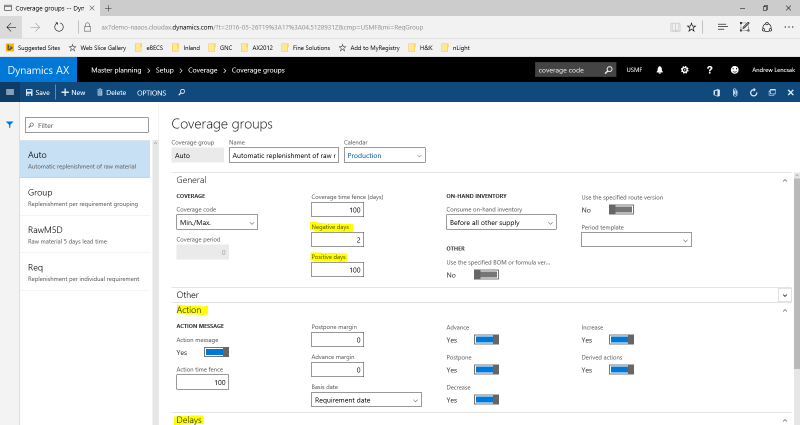Create a new coverage group with New
This screenshot has width=800, height=425.
[73, 92]
